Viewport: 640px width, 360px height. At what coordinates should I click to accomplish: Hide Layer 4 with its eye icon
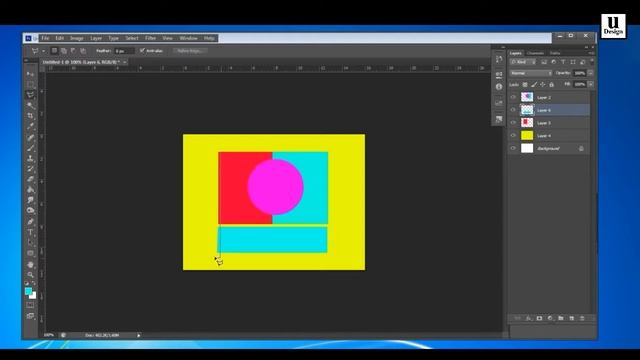[x=513, y=135]
